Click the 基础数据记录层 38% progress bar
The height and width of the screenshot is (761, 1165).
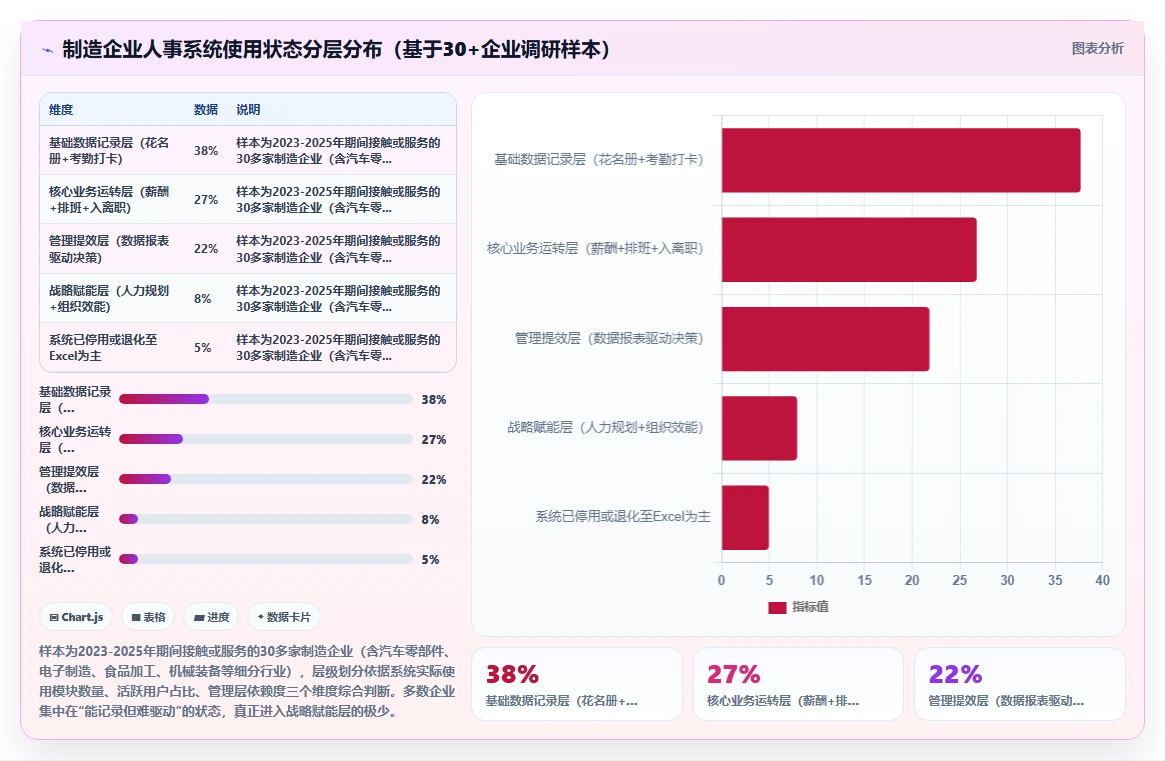click(265, 399)
